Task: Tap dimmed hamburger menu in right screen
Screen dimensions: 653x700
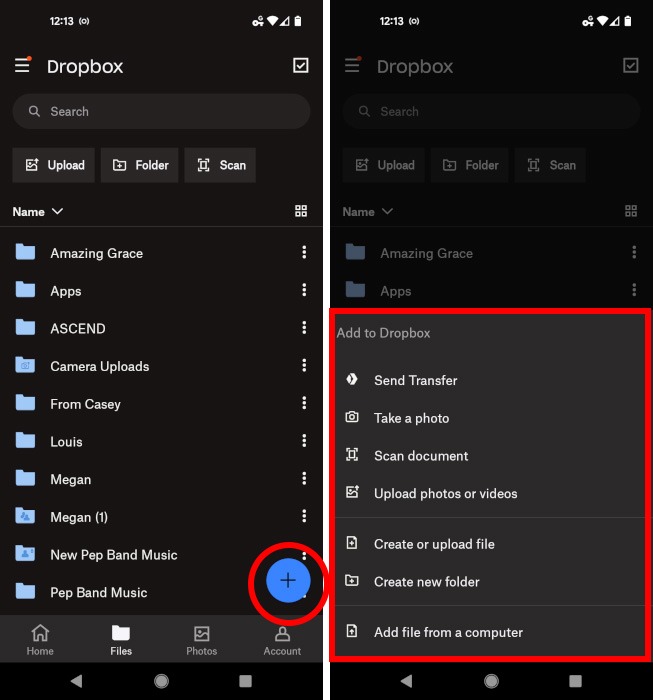Action: click(353, 66)
